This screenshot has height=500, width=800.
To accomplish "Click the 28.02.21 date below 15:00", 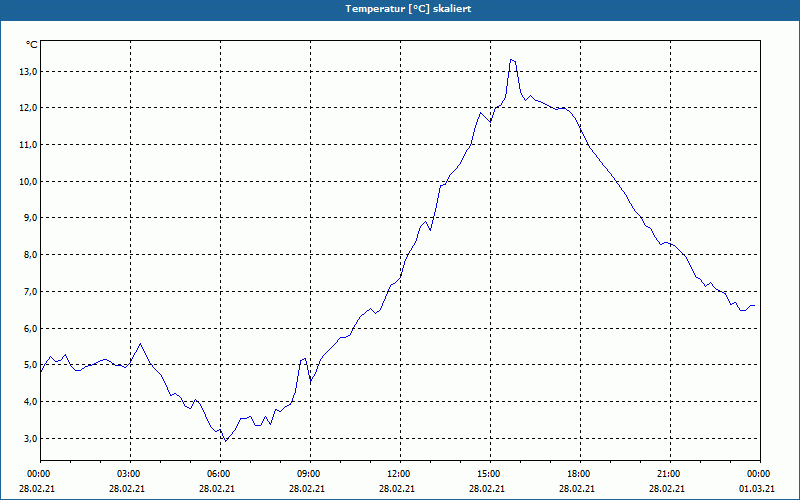I will click(487, 488).
